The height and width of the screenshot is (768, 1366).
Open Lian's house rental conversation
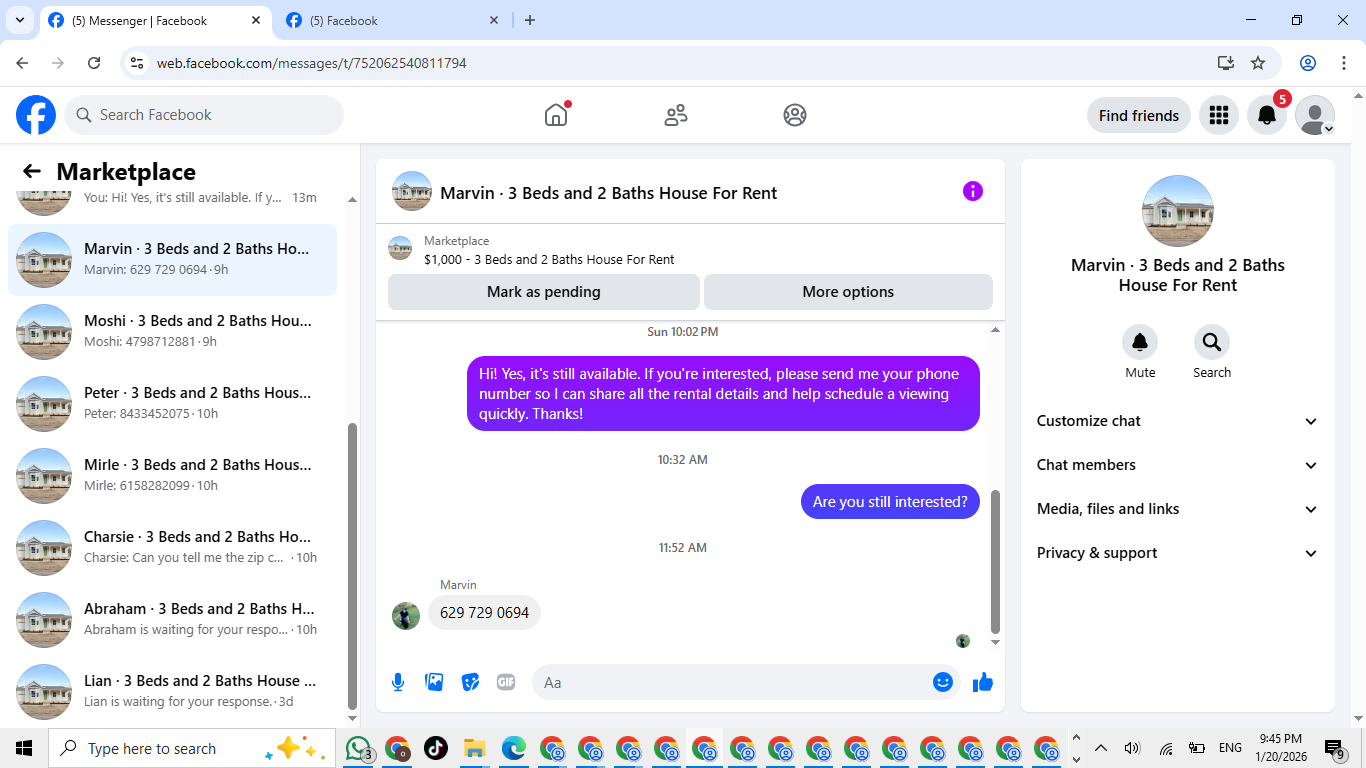[172, 692]
